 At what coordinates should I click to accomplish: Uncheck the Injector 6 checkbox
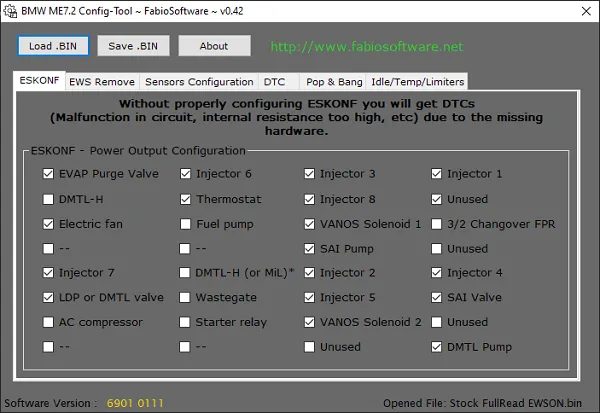click(185, 174)
